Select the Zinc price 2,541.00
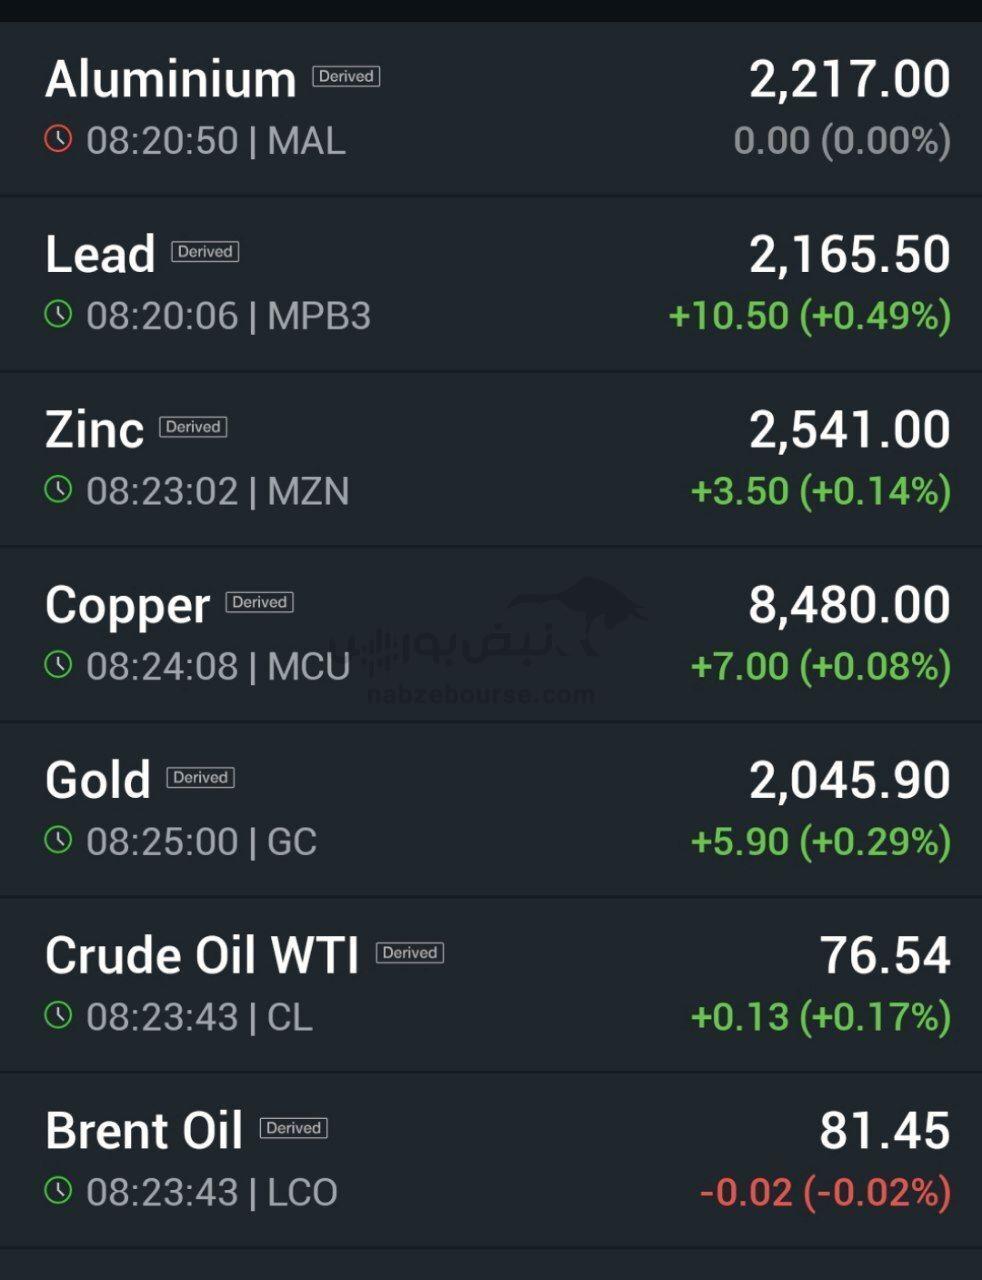This screenshot has height=1280, width=982. point(849,430)
